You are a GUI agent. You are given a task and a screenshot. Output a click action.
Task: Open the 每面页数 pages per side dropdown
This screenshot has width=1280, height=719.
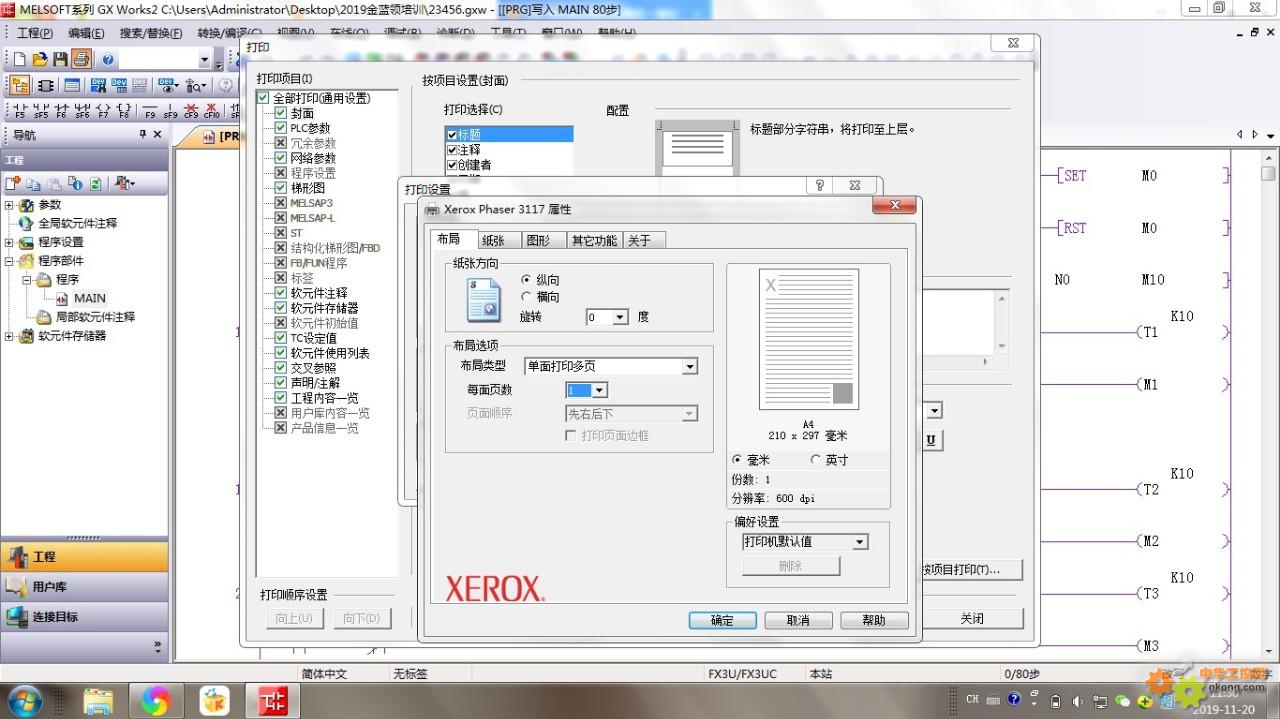point(599,390)
